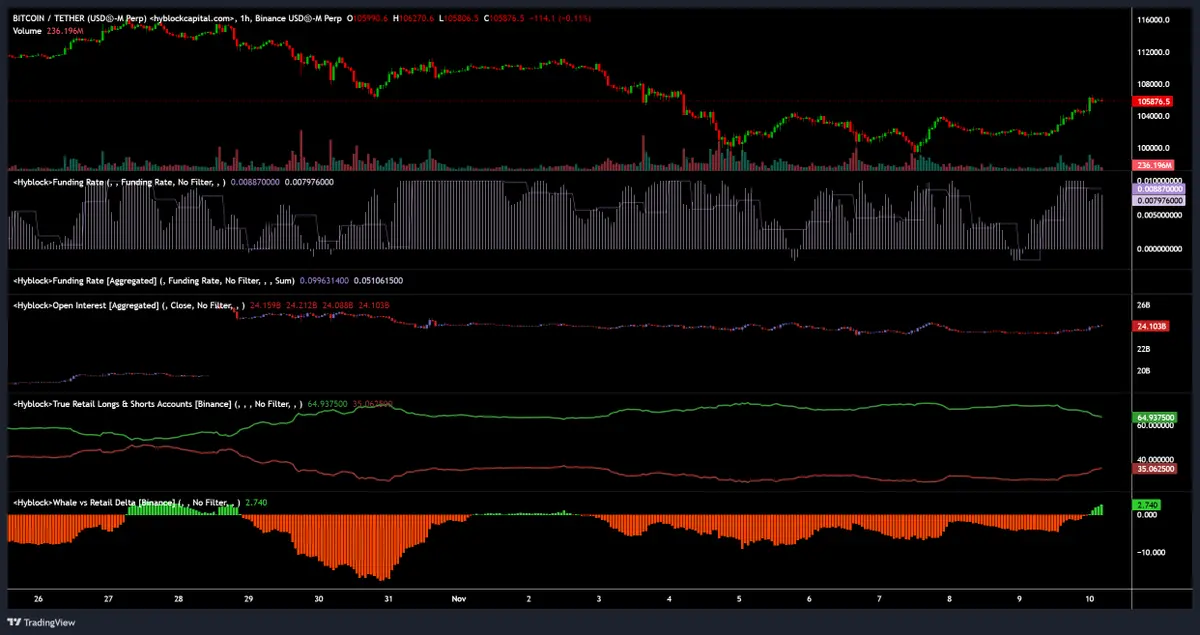Click the 27 date on the time axis
The width and height of the screenshot is (1200, 635).
(108, 599)
